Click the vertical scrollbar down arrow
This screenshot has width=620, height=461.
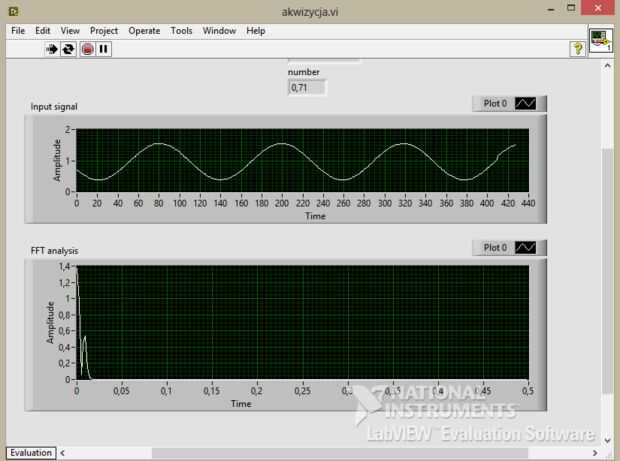(607, 439)
